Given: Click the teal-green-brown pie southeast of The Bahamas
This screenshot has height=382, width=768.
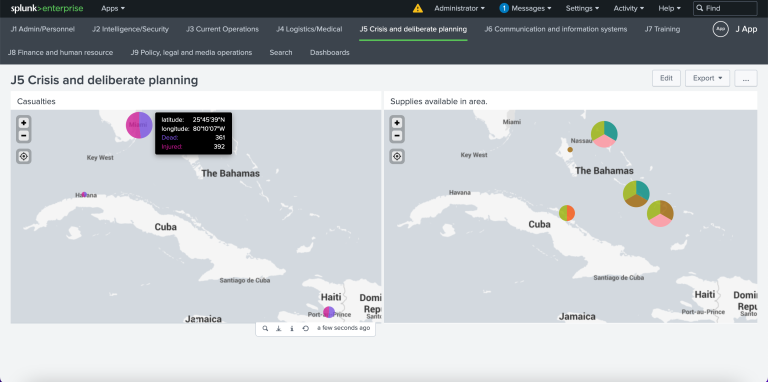Looking at the screenshot, I should [636, 194].
